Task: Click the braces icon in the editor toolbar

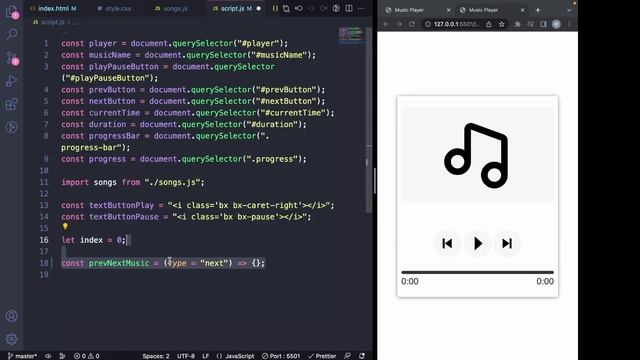Action: [275, 8]
